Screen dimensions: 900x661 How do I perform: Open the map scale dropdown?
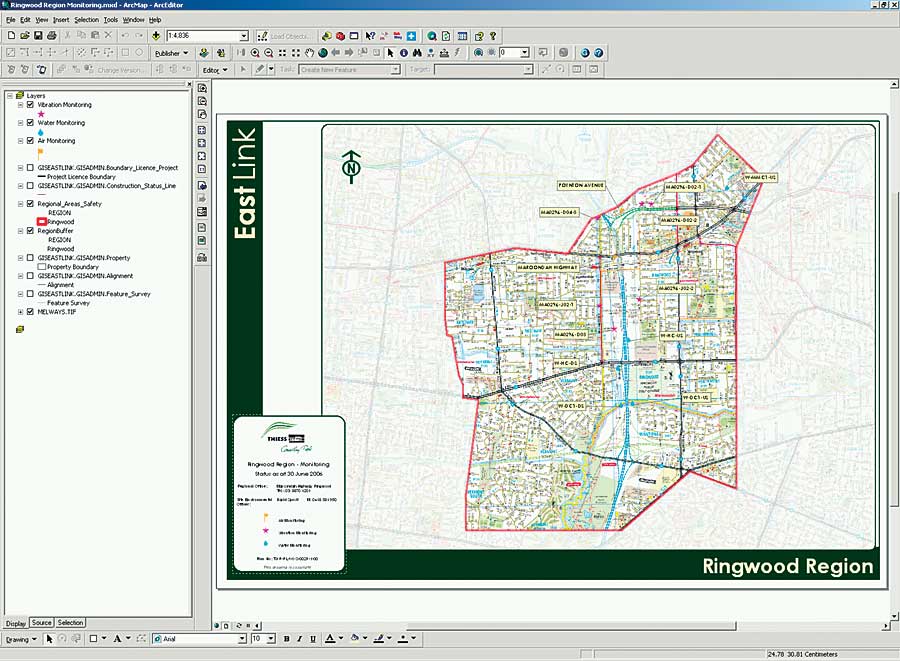click(x=243, y=36)
